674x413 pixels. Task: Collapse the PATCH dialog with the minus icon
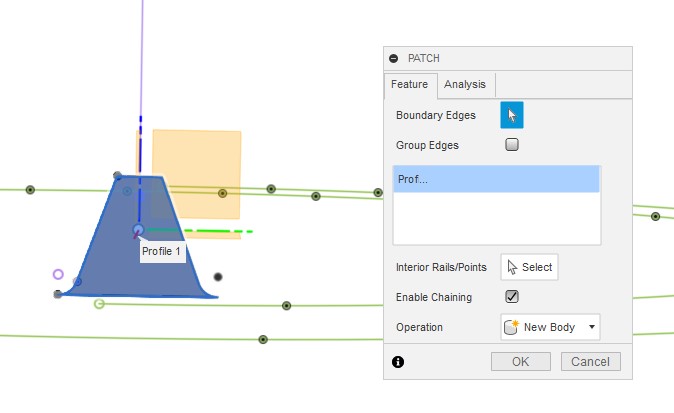click(x=394, y=59)
